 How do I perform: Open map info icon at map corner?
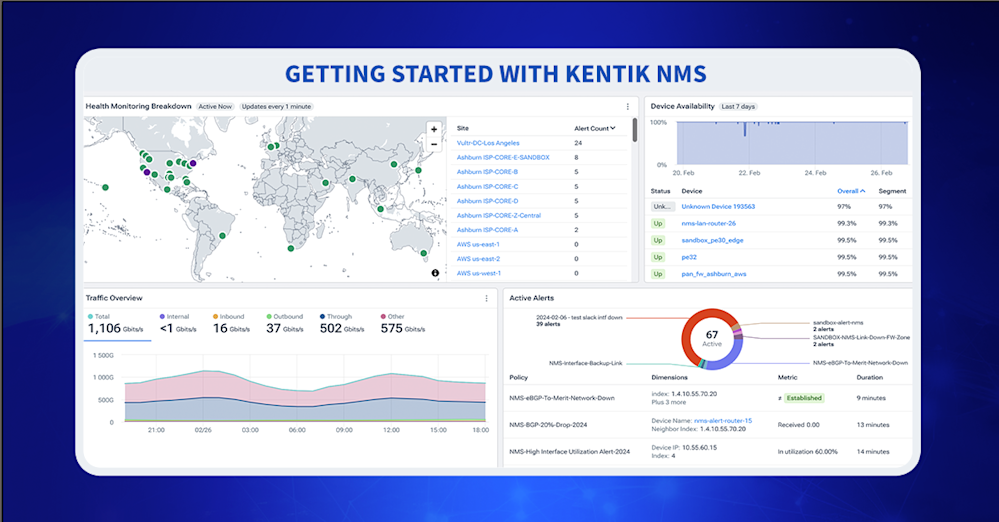click(435, 273)
